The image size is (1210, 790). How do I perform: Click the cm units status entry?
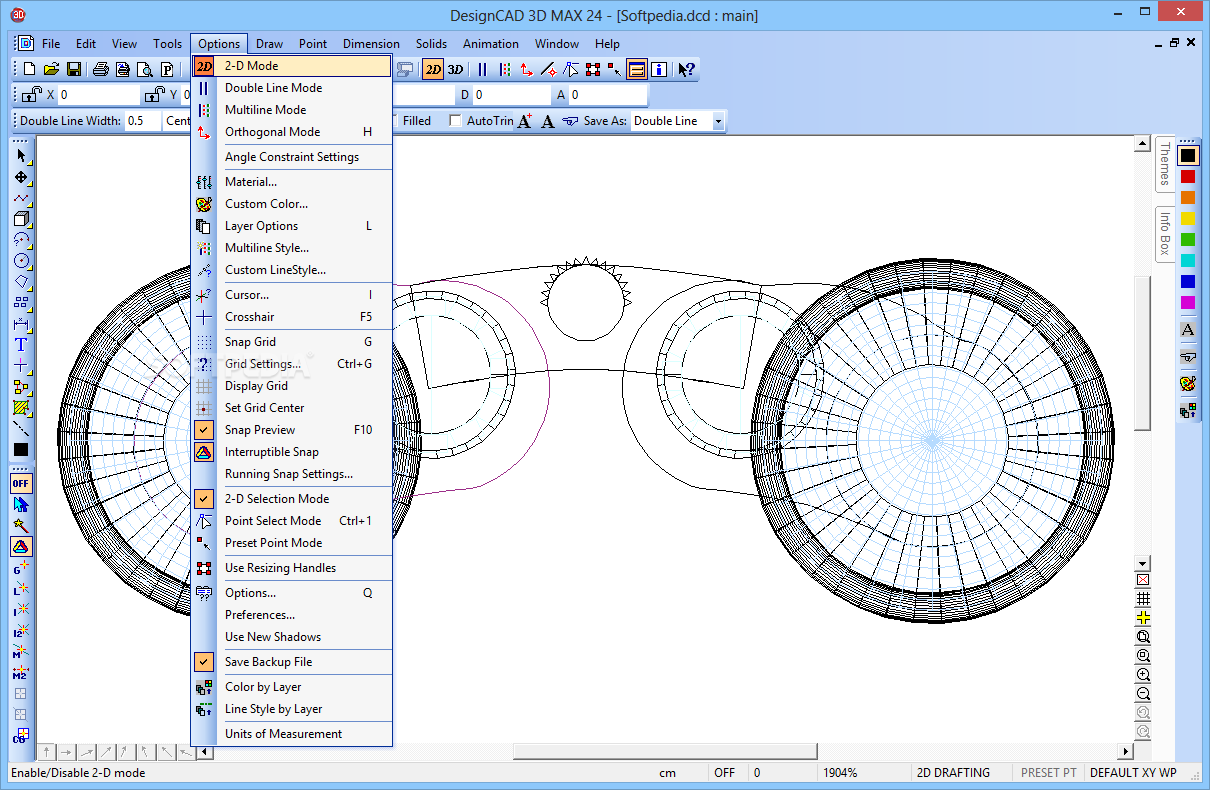coord(667,773)
